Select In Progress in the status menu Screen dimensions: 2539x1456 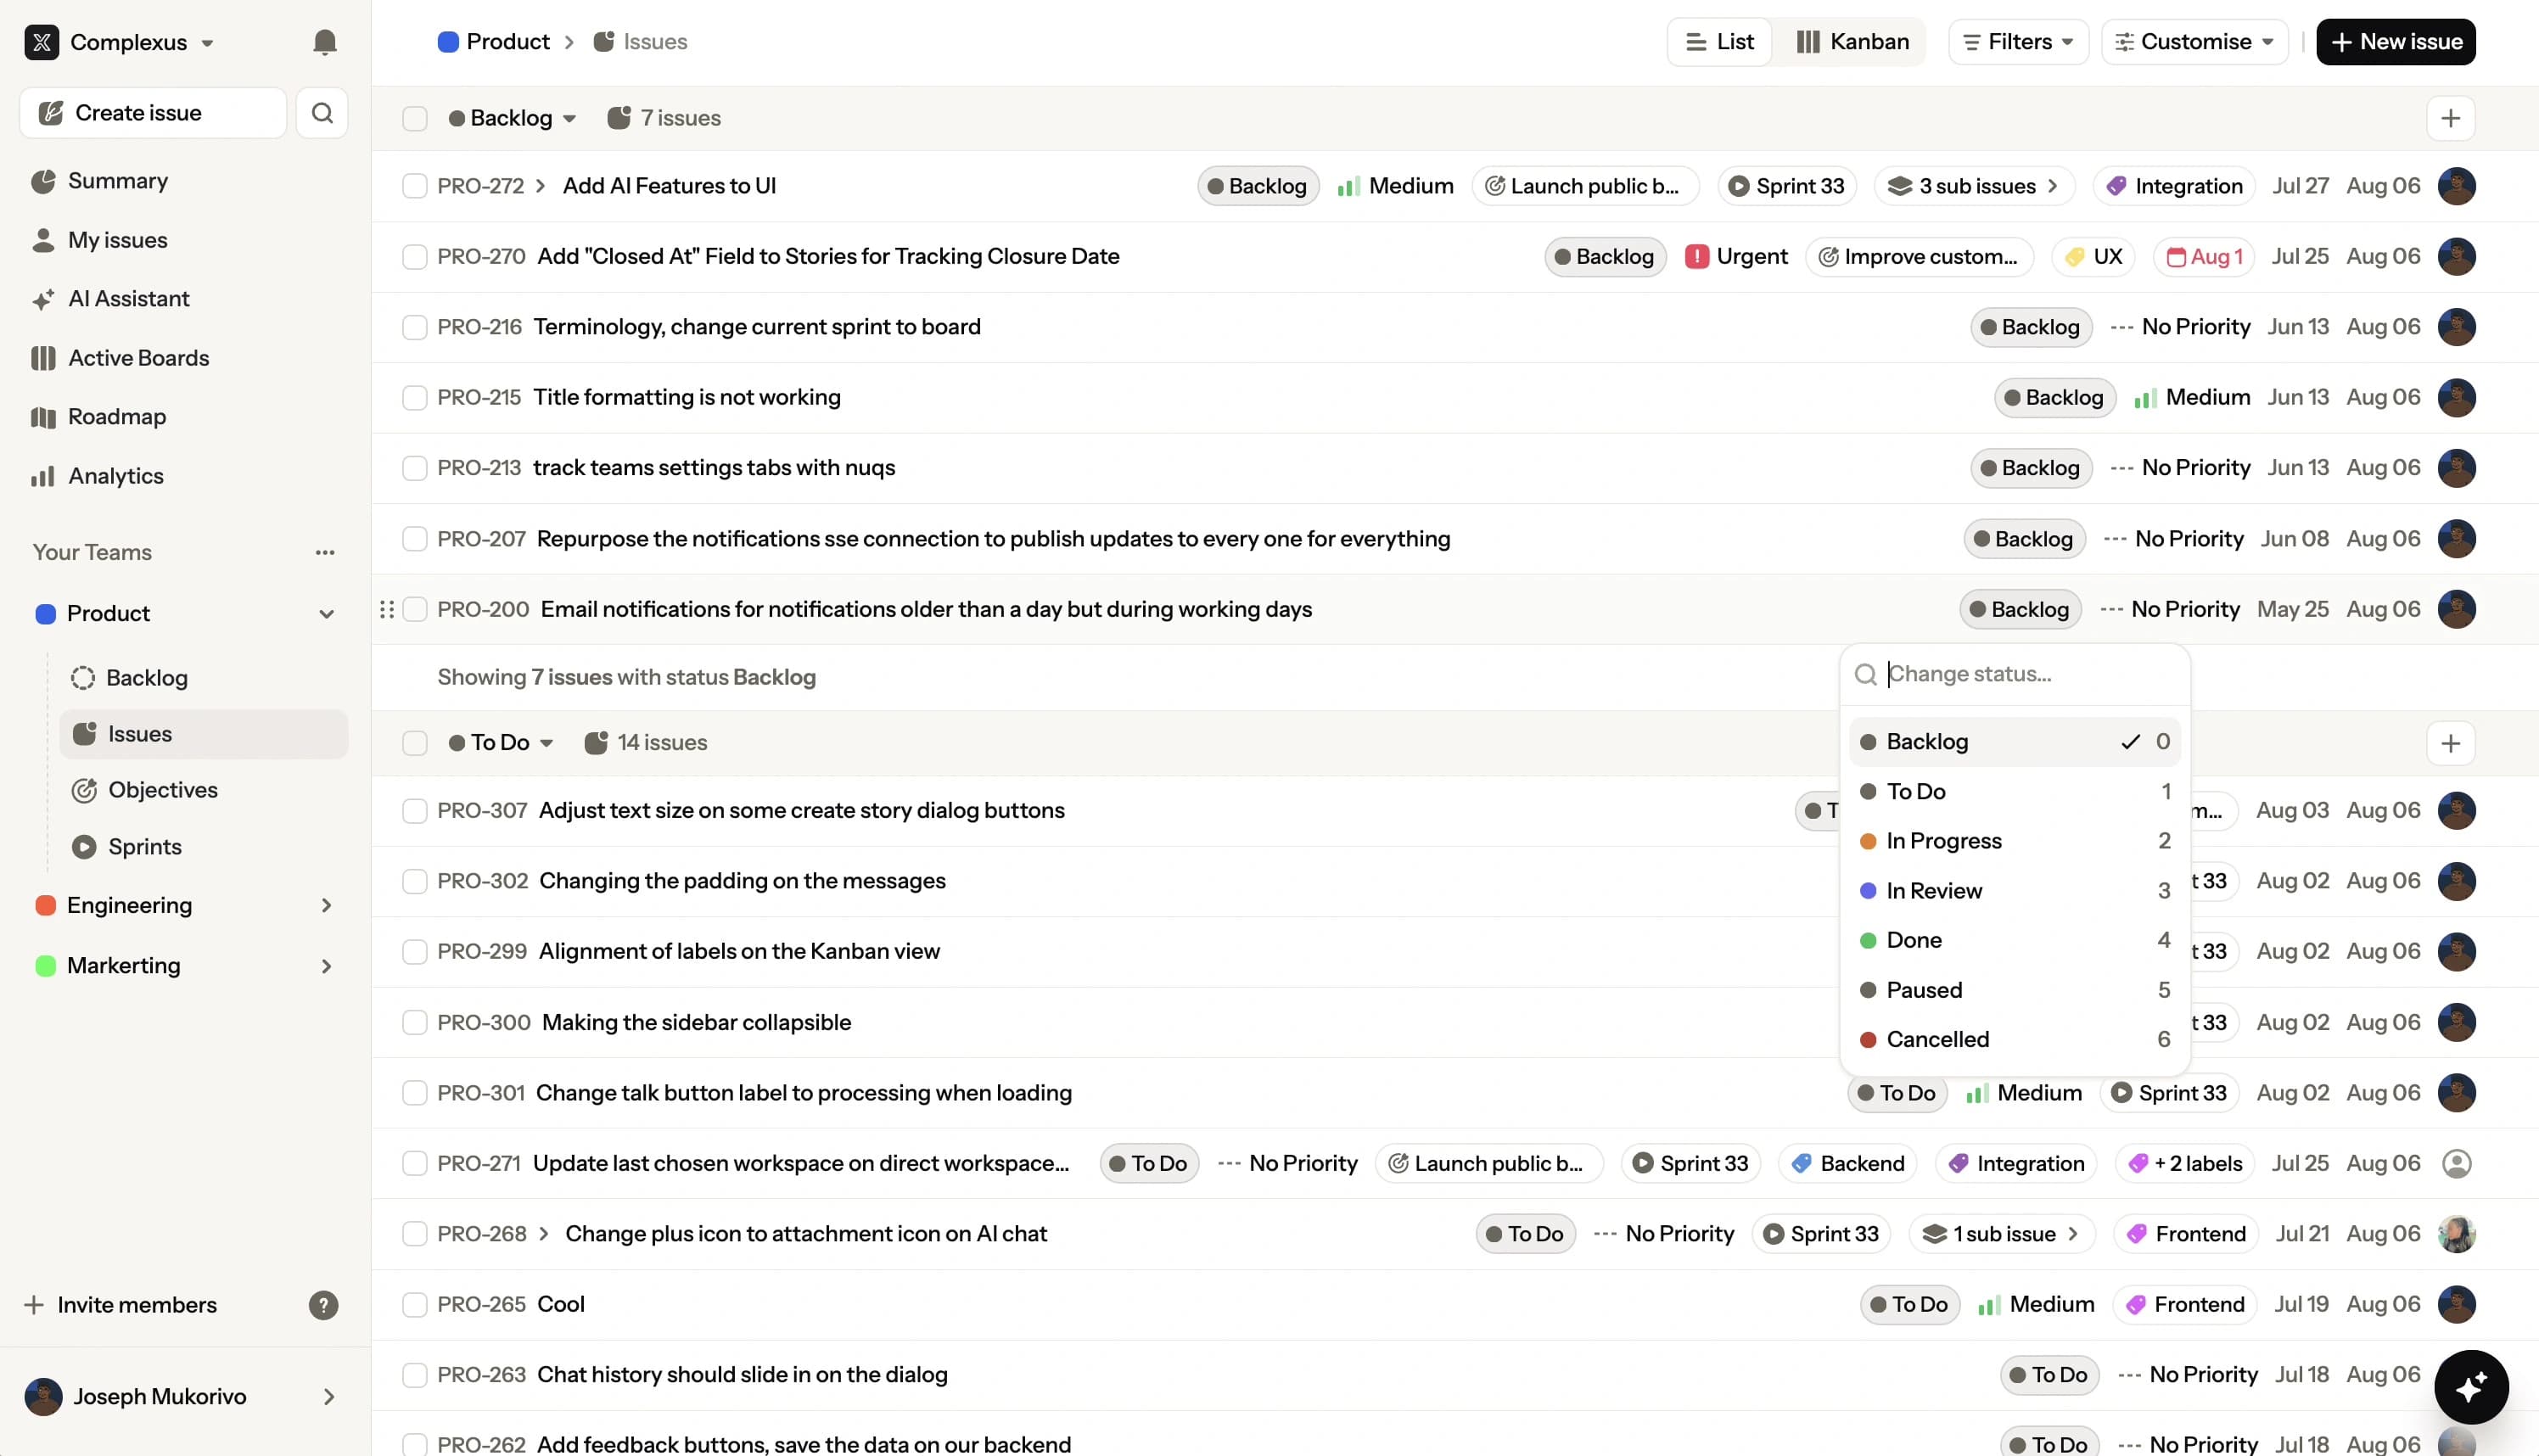tap(1944, 840)
